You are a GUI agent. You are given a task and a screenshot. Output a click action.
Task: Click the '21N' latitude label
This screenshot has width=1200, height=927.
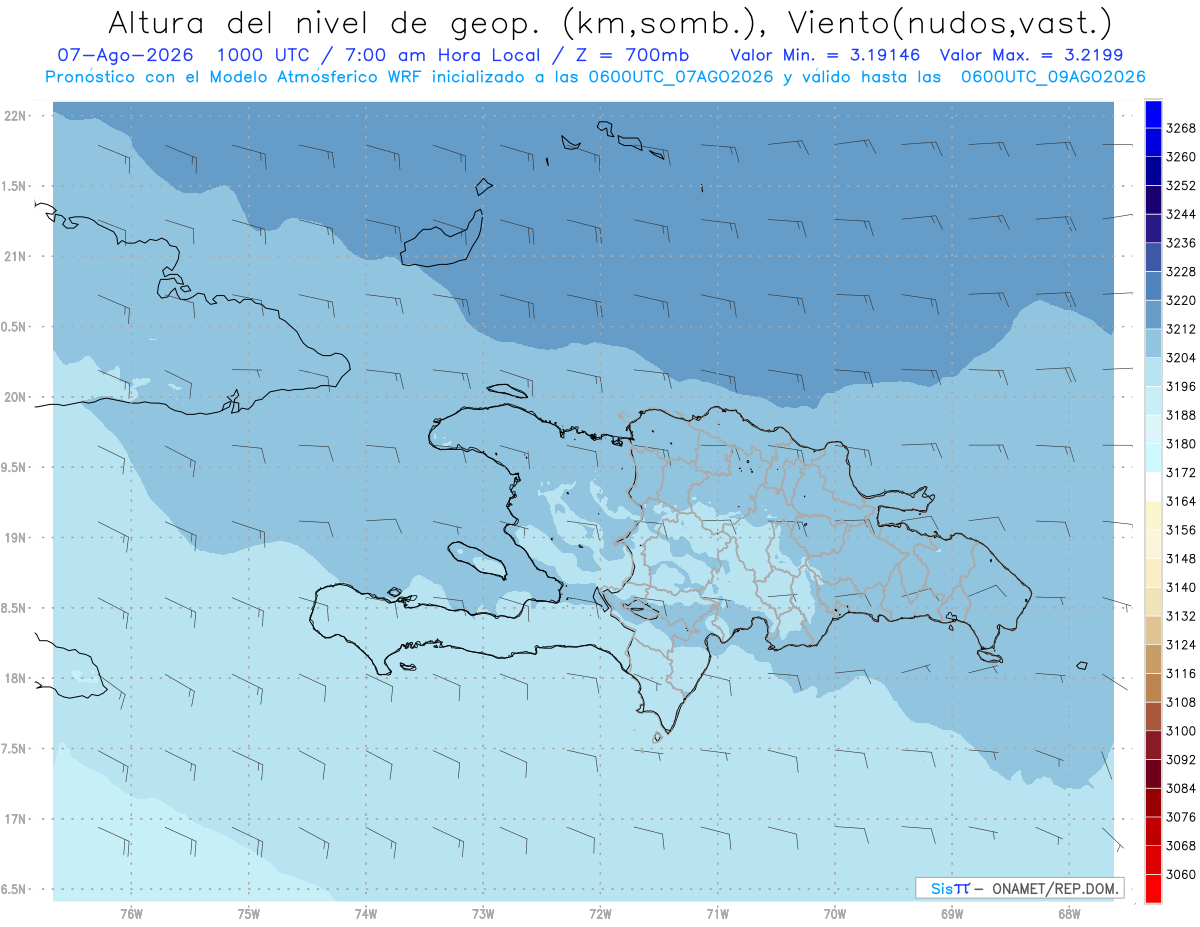17,257
